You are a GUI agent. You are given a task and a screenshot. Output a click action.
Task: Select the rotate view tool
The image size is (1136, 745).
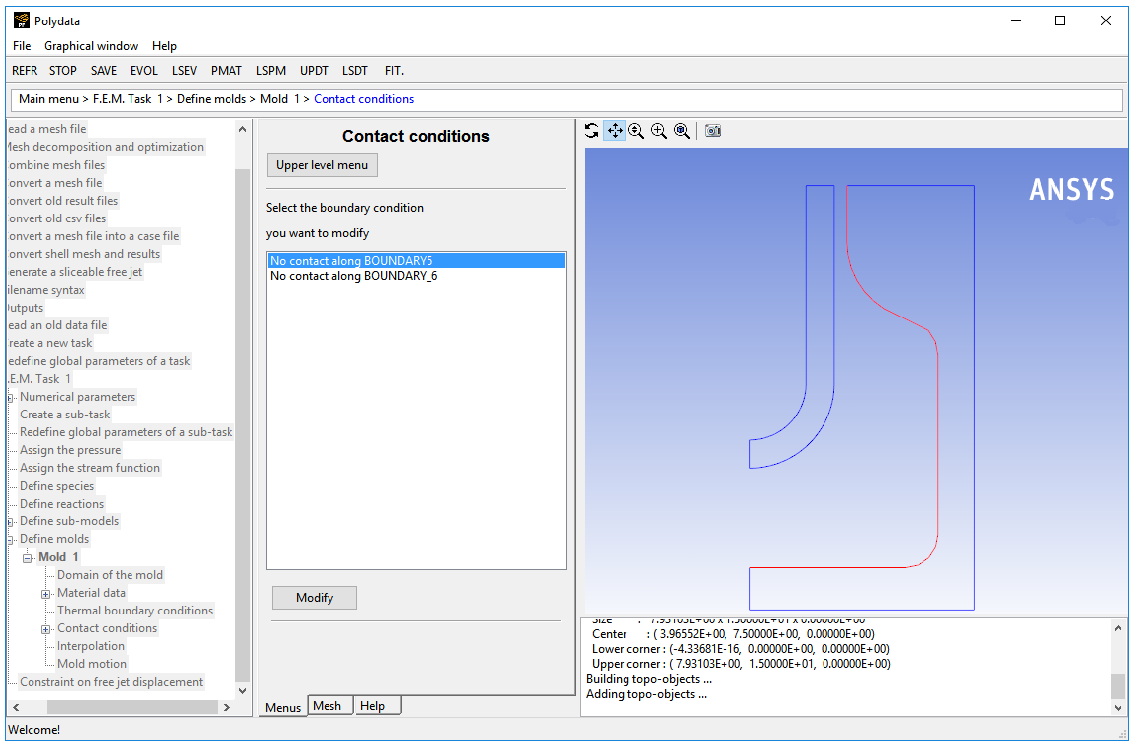pos(592,130)
